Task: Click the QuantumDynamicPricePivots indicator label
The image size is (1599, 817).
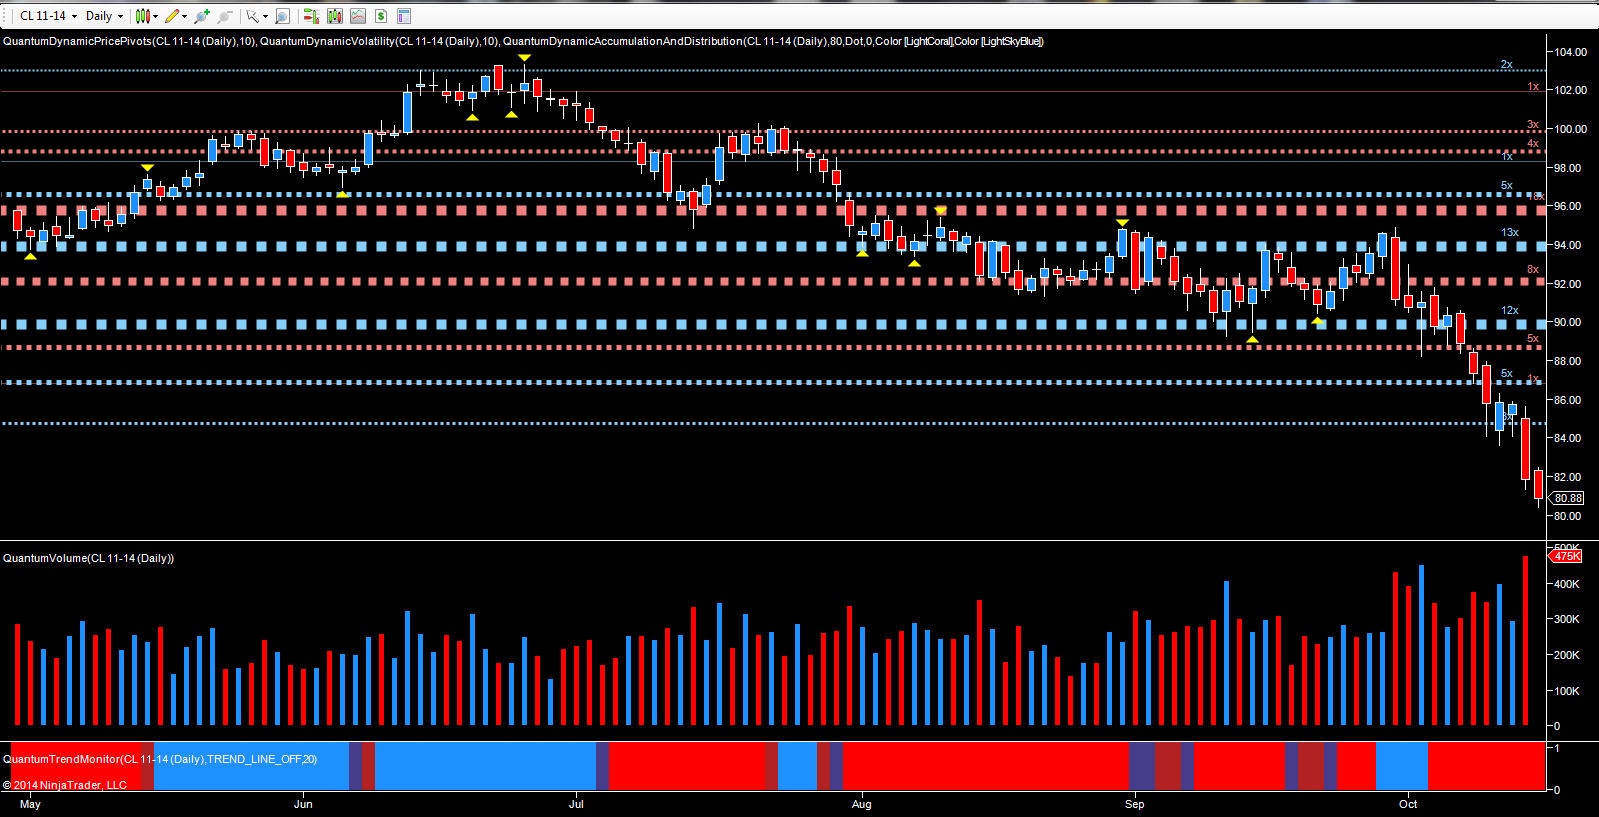Action: coord(129,41)
